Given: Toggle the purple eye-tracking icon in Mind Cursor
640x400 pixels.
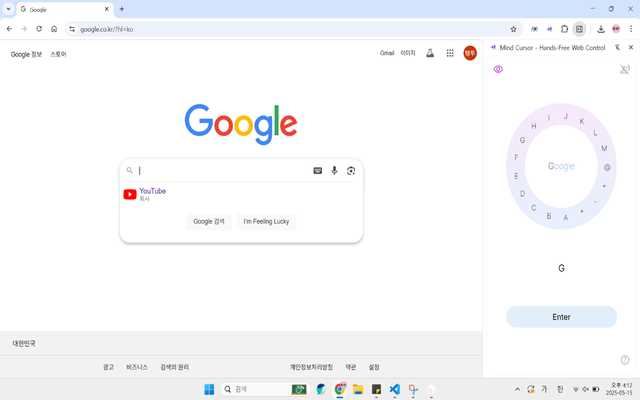Looking at the screenshot, I should (498, 69).
